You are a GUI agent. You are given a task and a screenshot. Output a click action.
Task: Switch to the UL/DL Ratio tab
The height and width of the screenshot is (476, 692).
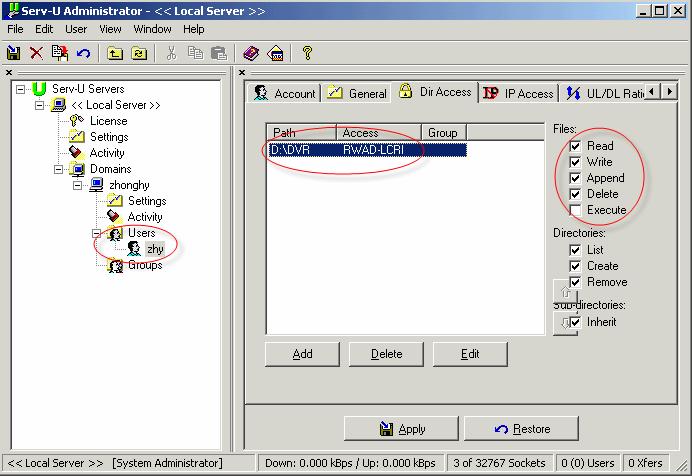click(604, 93)
